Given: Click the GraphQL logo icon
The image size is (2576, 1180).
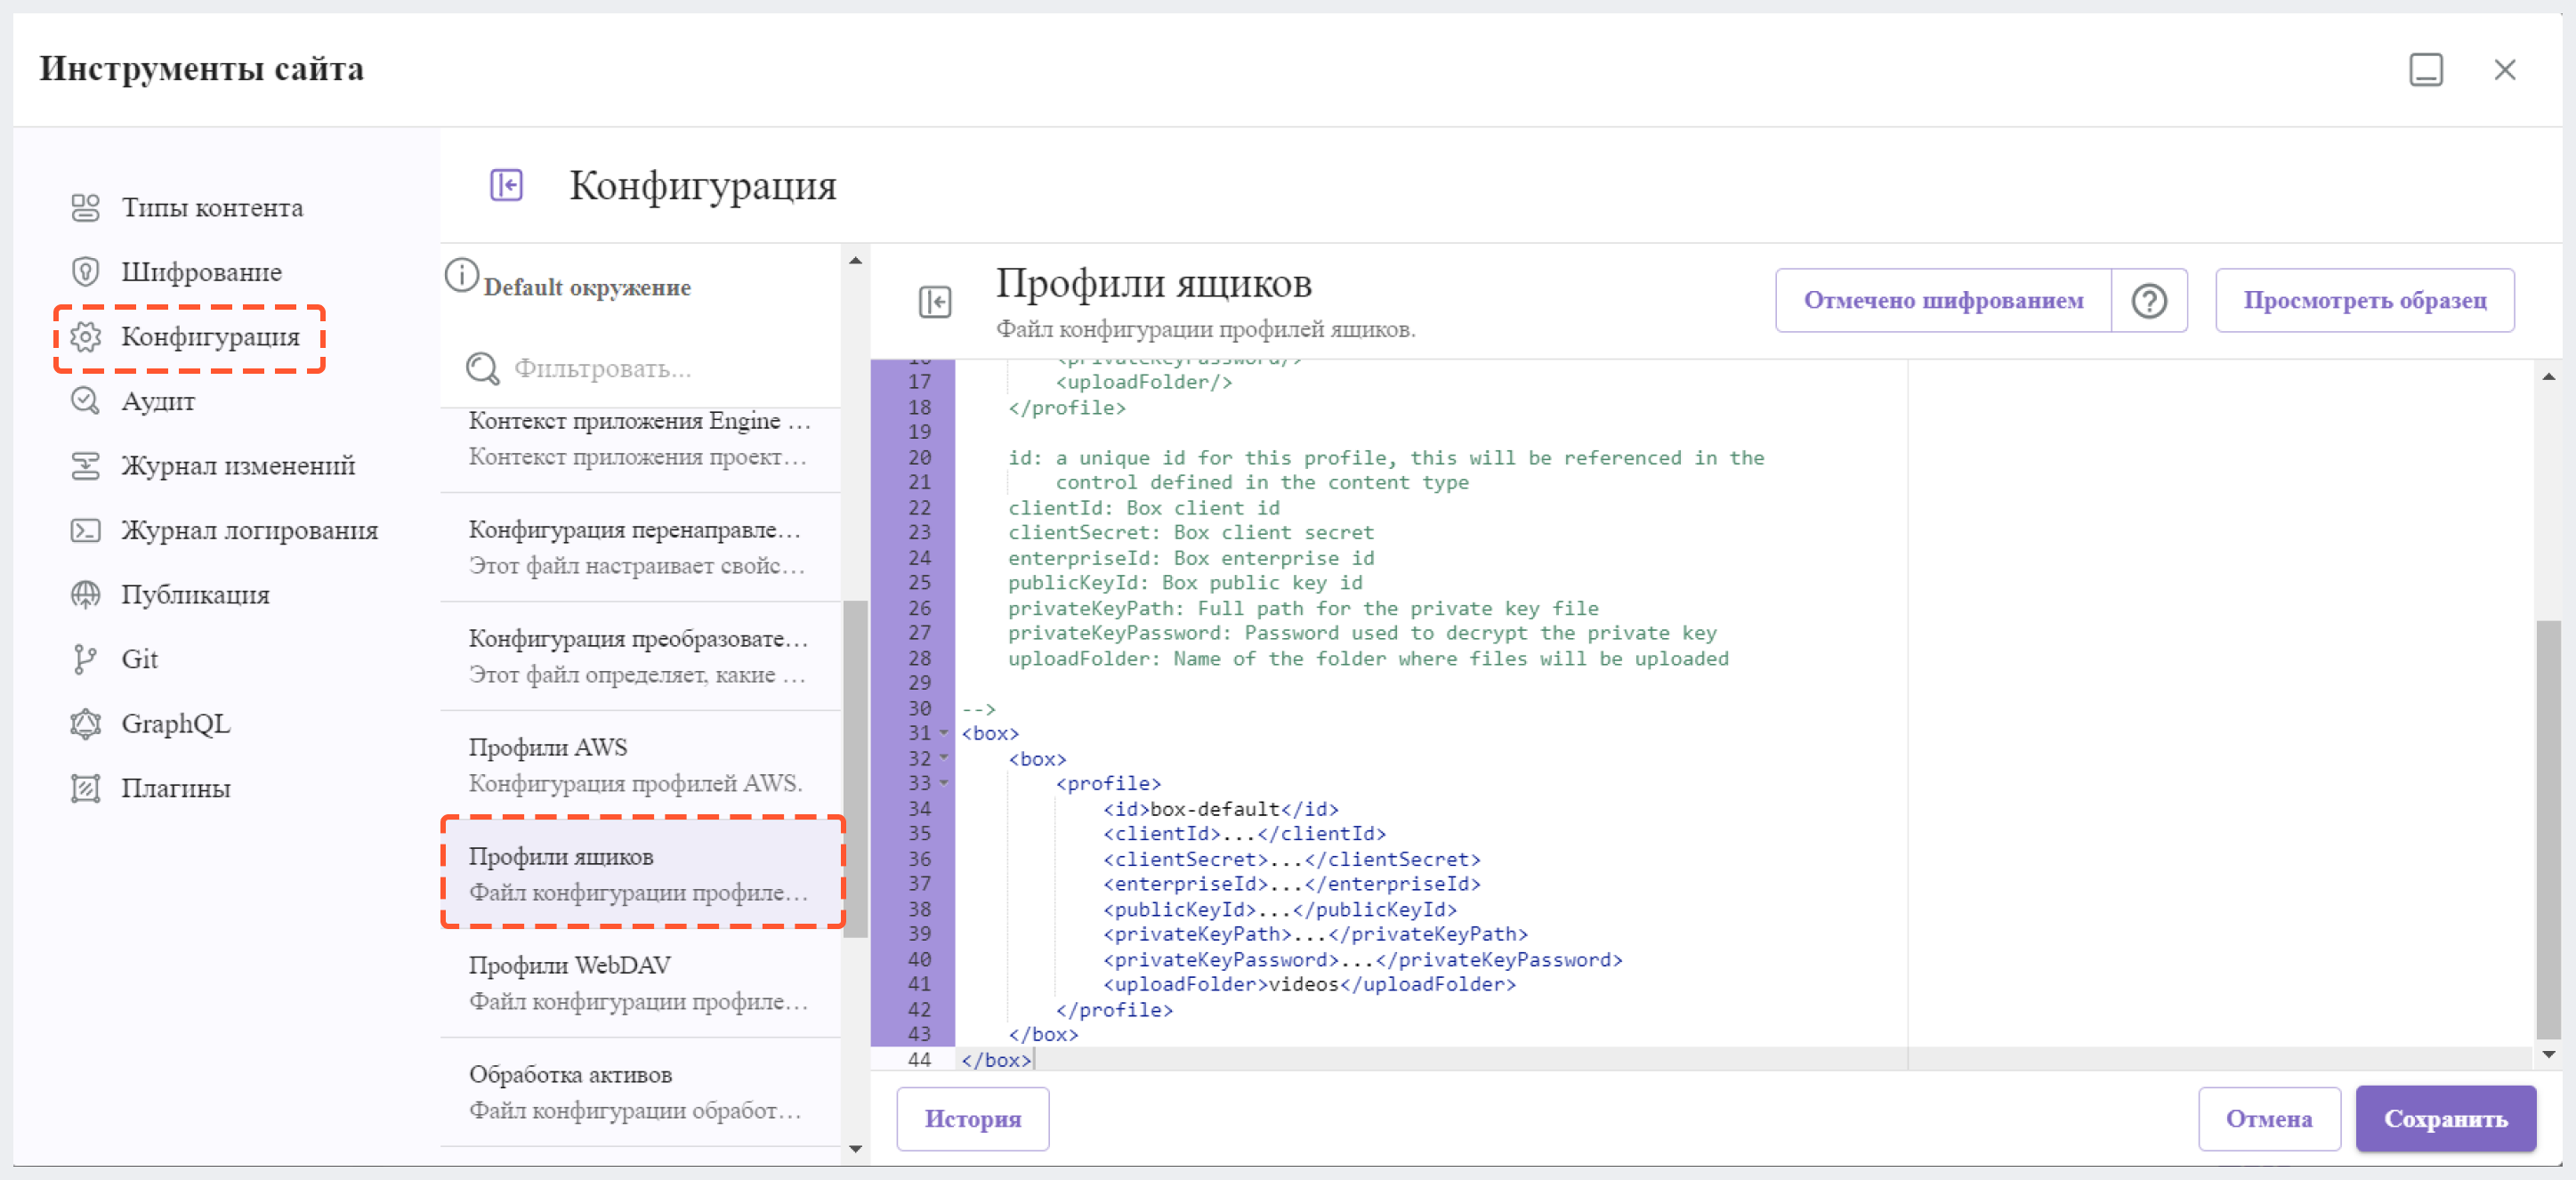Looking at the screenshot, I should (86, 724).
